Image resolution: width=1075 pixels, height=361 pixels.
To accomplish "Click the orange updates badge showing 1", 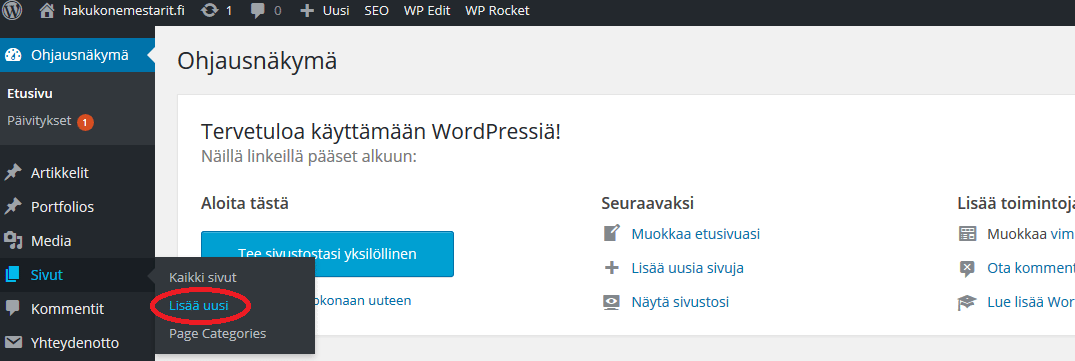I will point(85,122).
